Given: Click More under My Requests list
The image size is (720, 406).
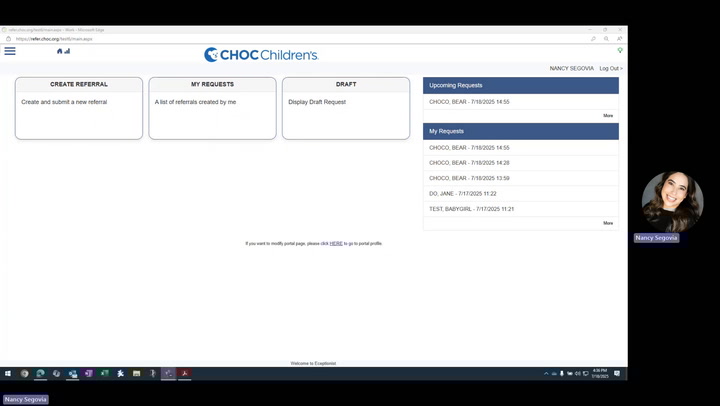Looking at the screenshot, I should tap(608, 223).
